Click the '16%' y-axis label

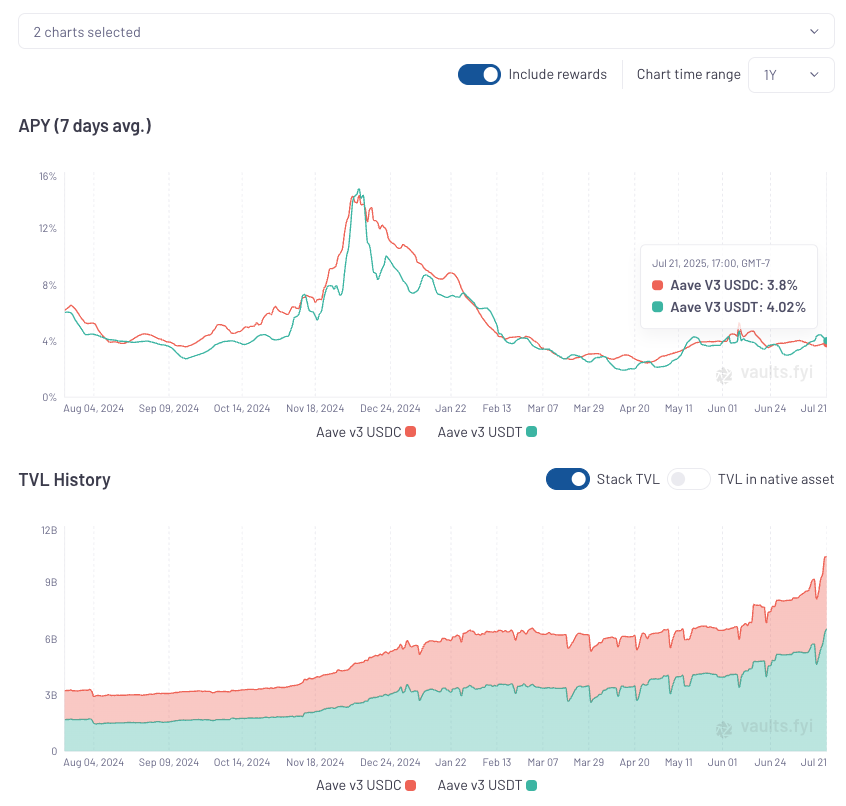coord(48,176)
